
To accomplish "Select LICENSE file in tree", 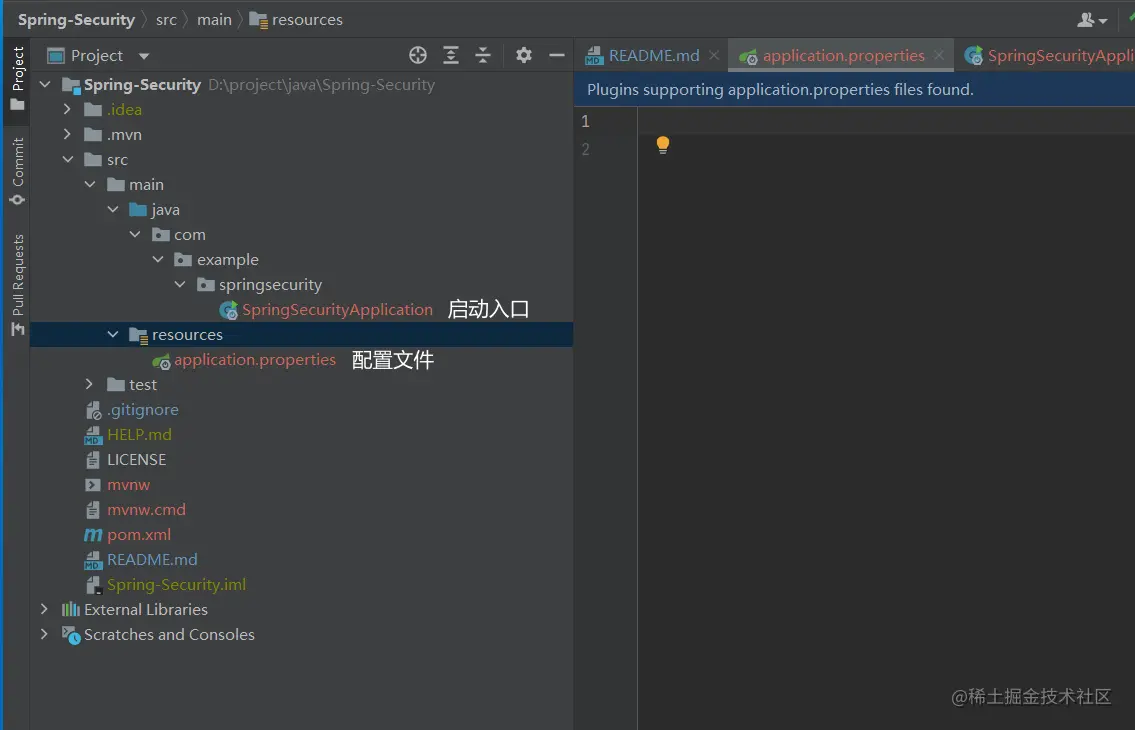I will (x=136, y=460).
